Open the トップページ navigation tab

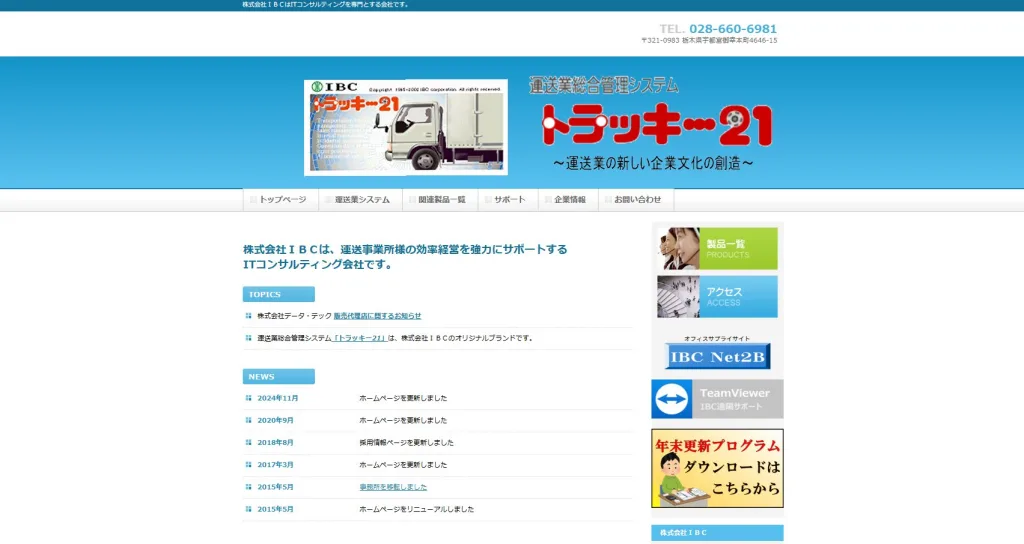tap(281, 200)
